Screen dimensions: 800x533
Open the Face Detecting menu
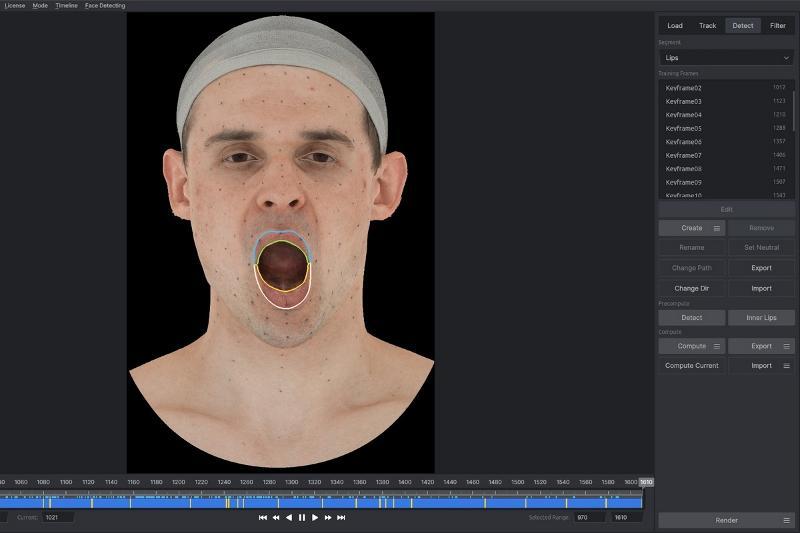click(105, 6)
